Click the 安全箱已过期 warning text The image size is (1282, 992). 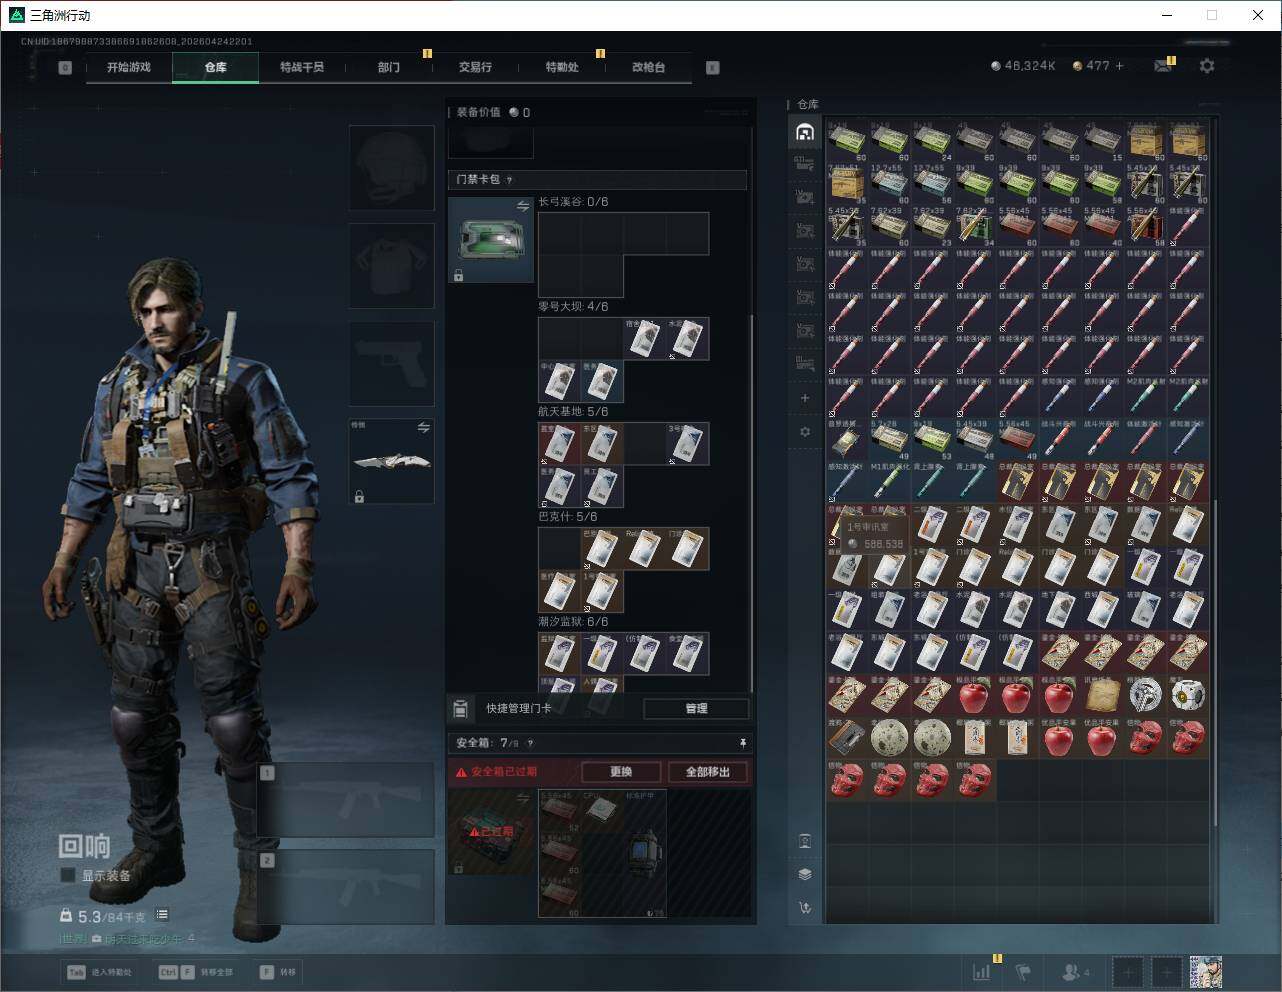coord(504,772)
